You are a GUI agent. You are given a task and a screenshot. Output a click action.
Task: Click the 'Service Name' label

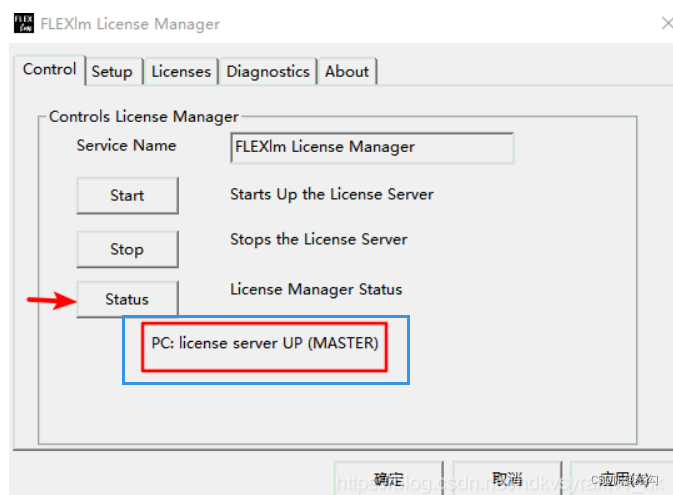coord(126,146)
